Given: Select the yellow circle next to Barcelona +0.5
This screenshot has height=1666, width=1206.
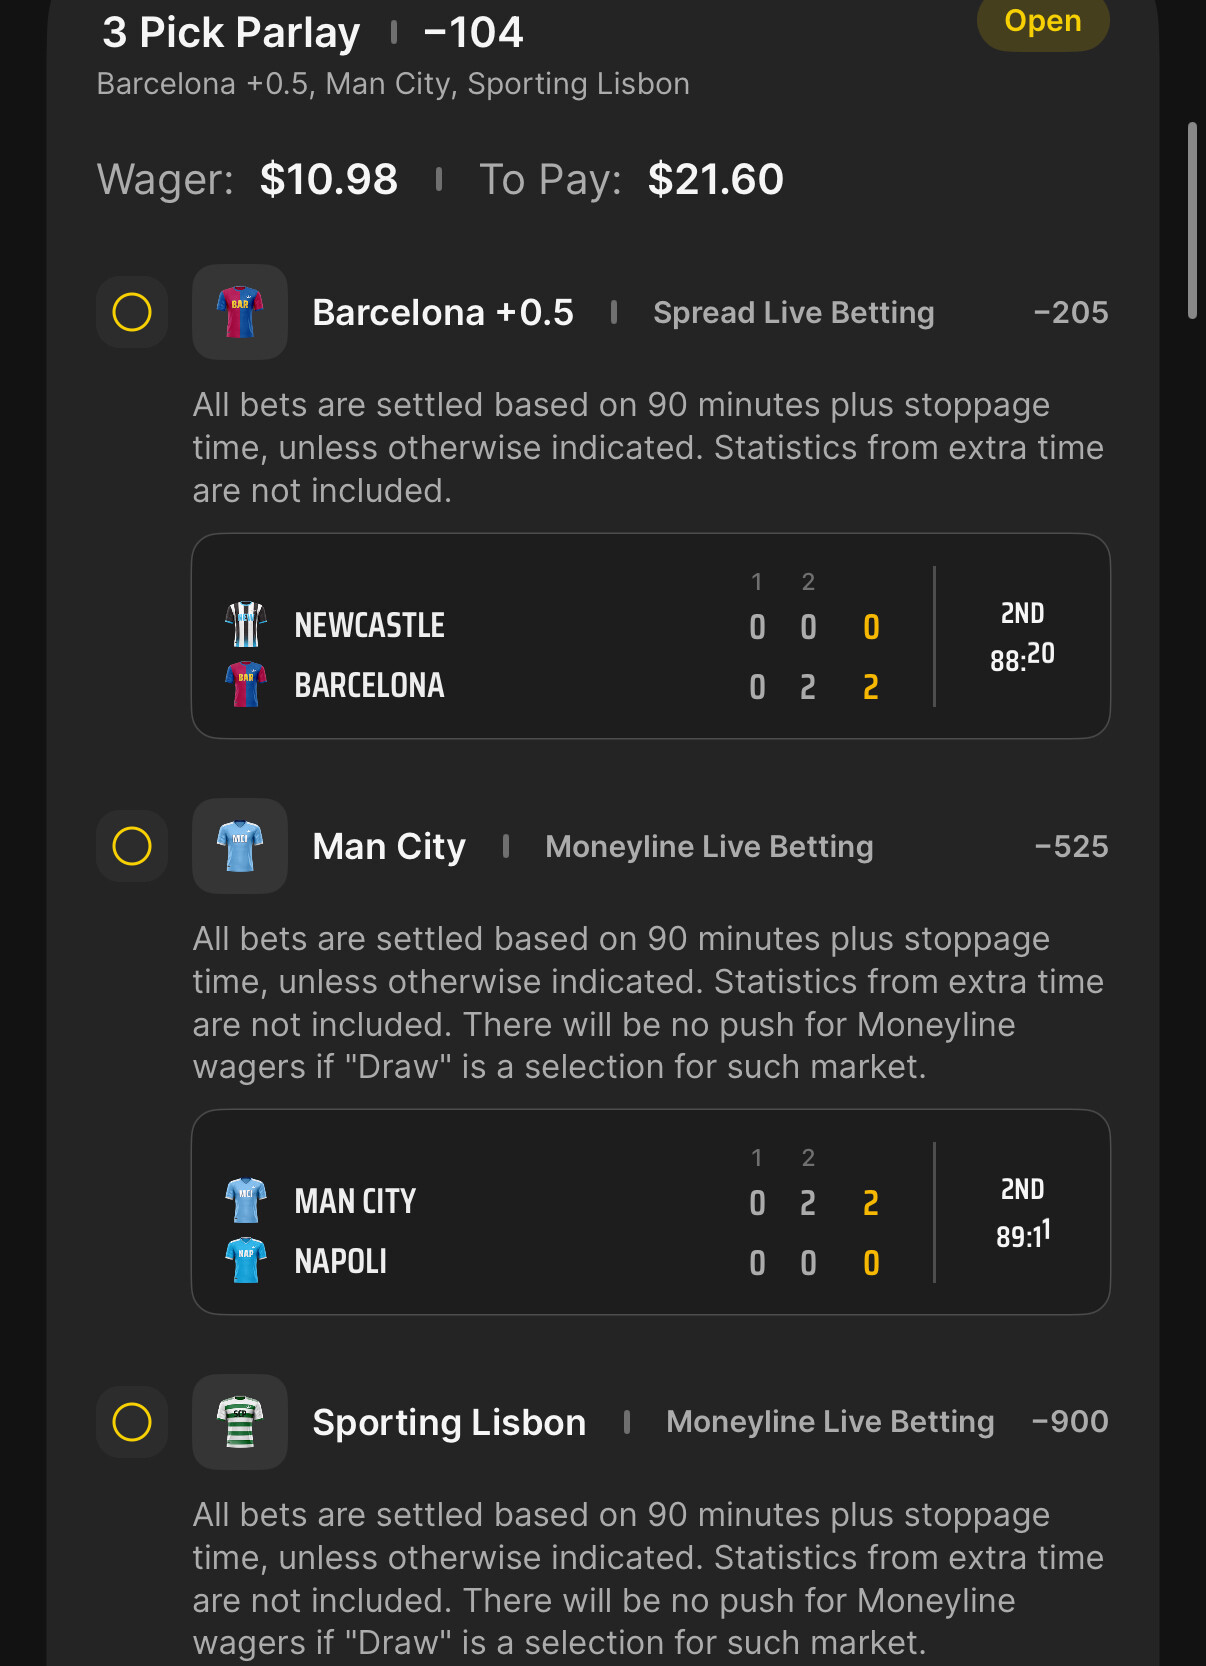Looking at the screenshot, I should (x=132, y=312).
